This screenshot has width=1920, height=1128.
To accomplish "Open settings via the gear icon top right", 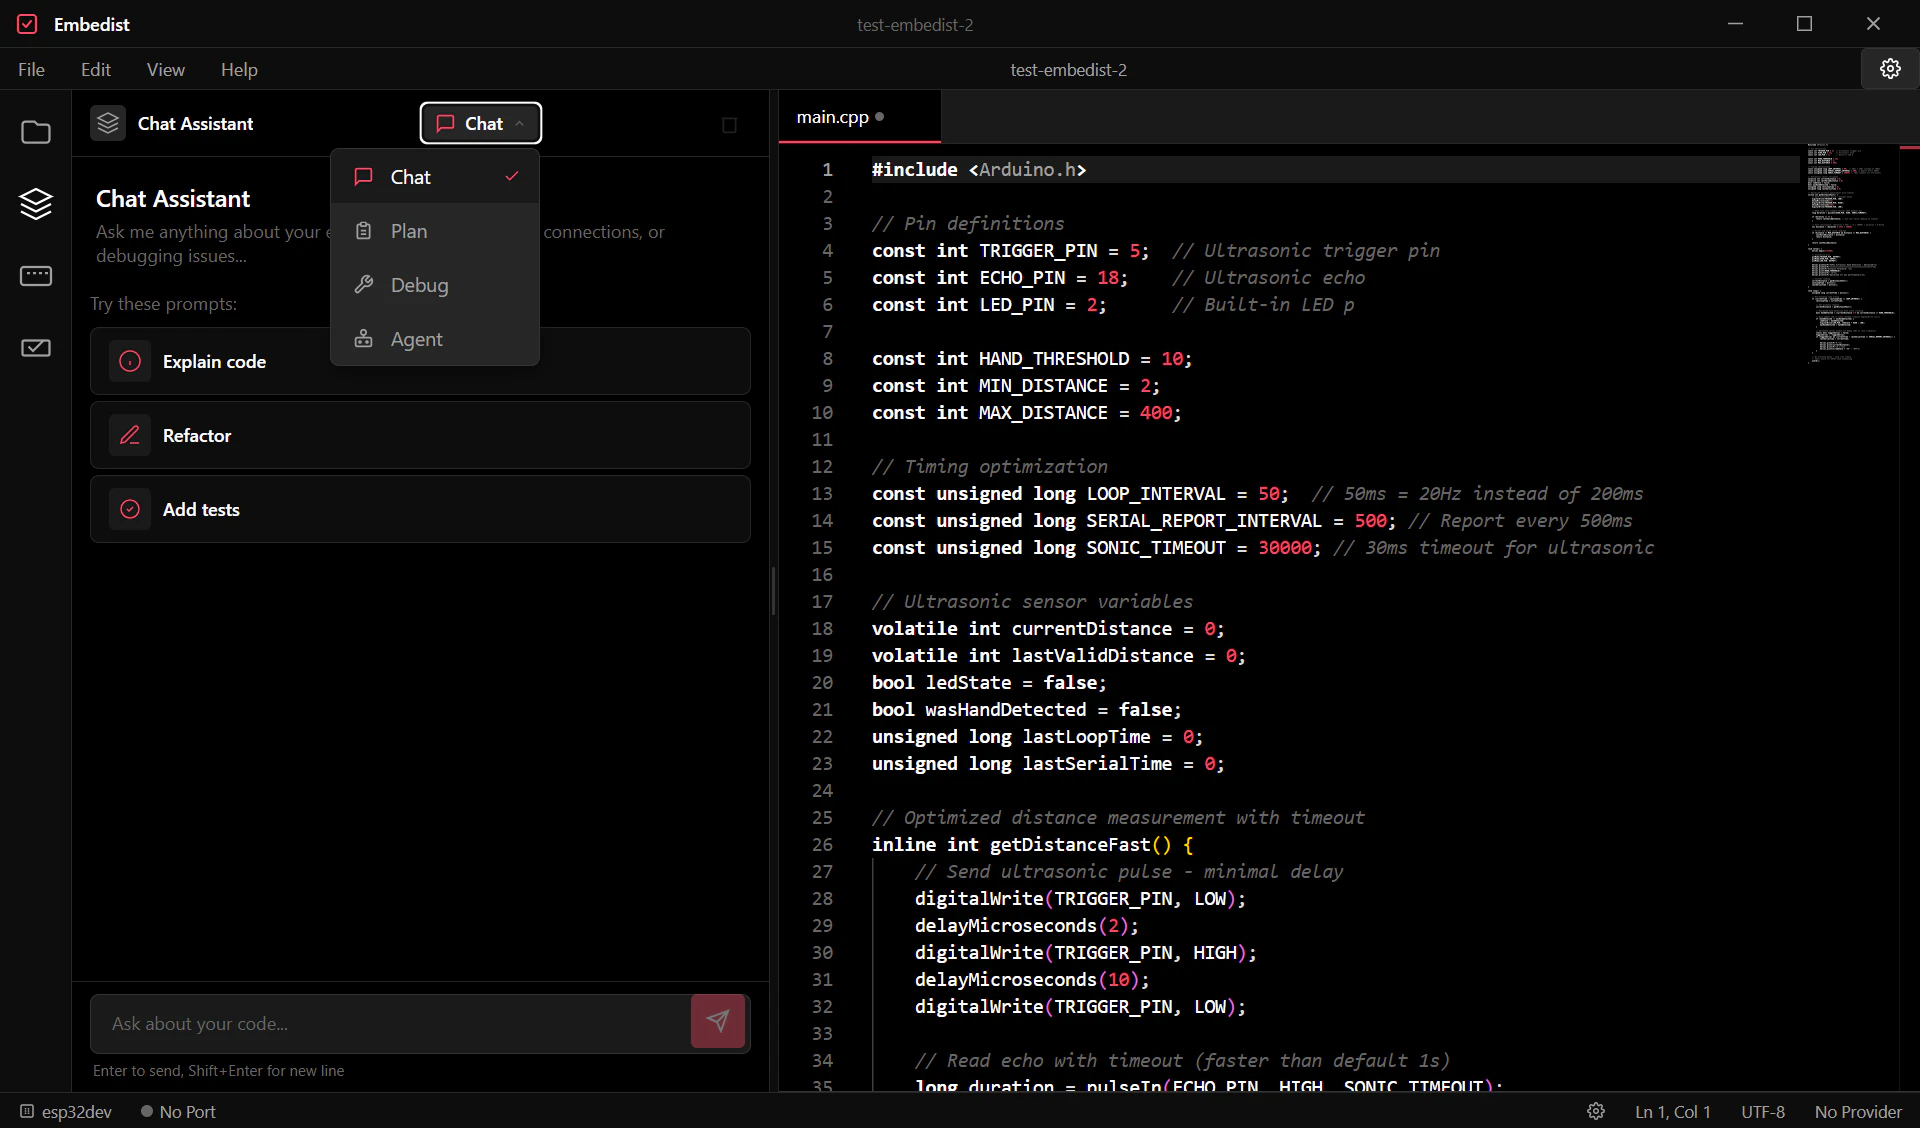I will coord(1889,68).
